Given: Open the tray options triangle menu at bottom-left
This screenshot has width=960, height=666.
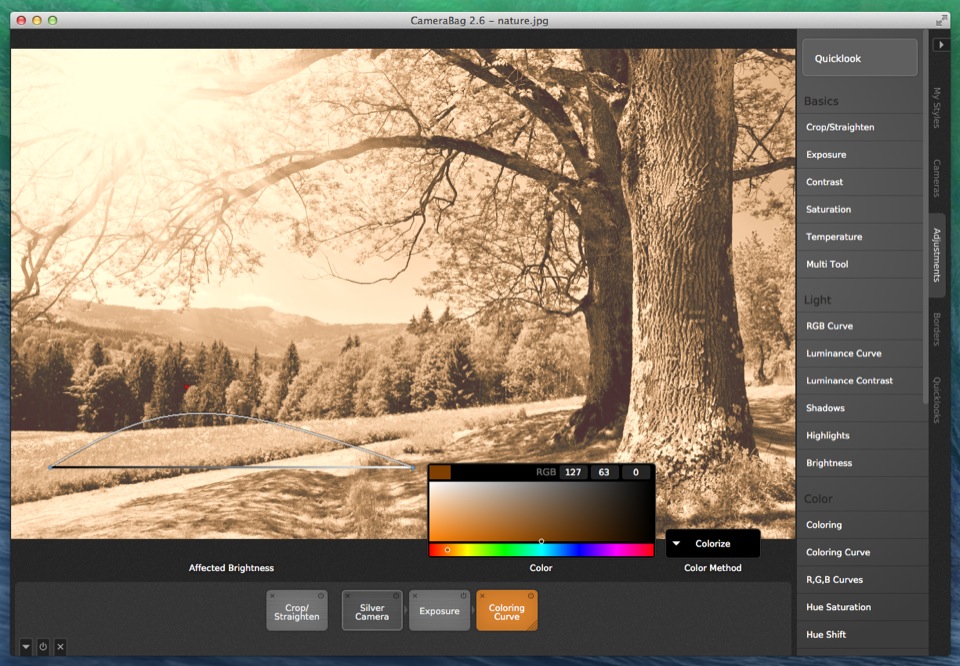Looking at the screenshot, I should (26, 646).
